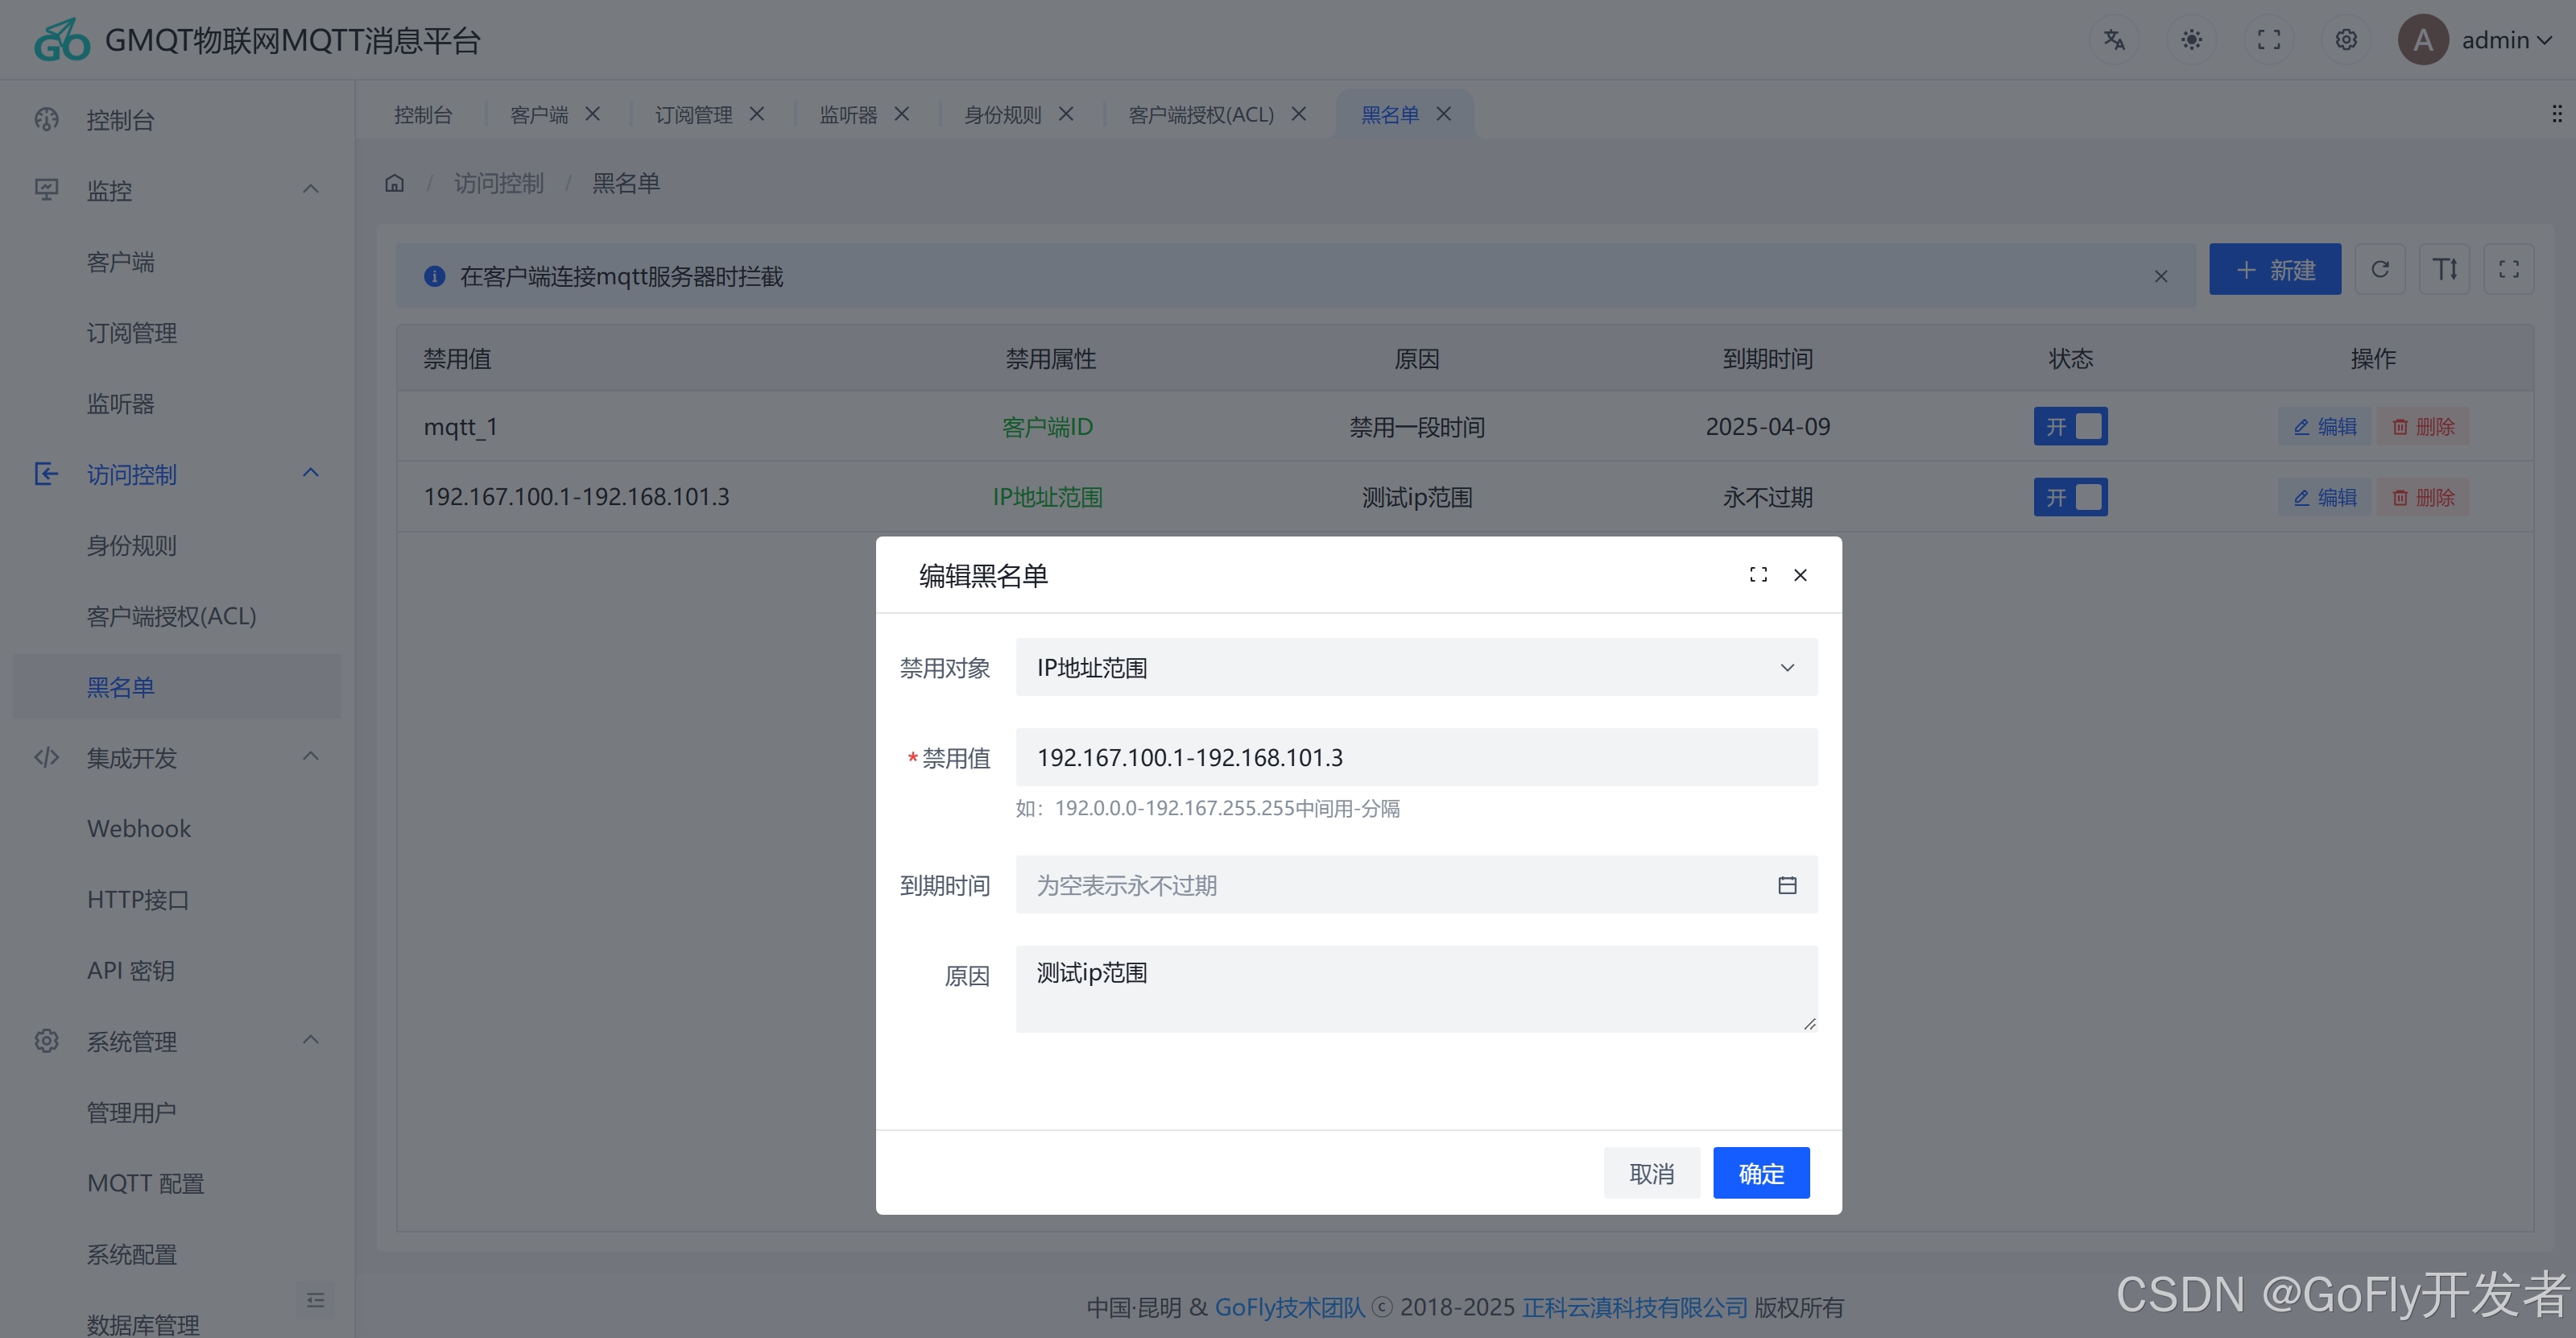Click the language translation icon in header

click(x=2113, y=40)
